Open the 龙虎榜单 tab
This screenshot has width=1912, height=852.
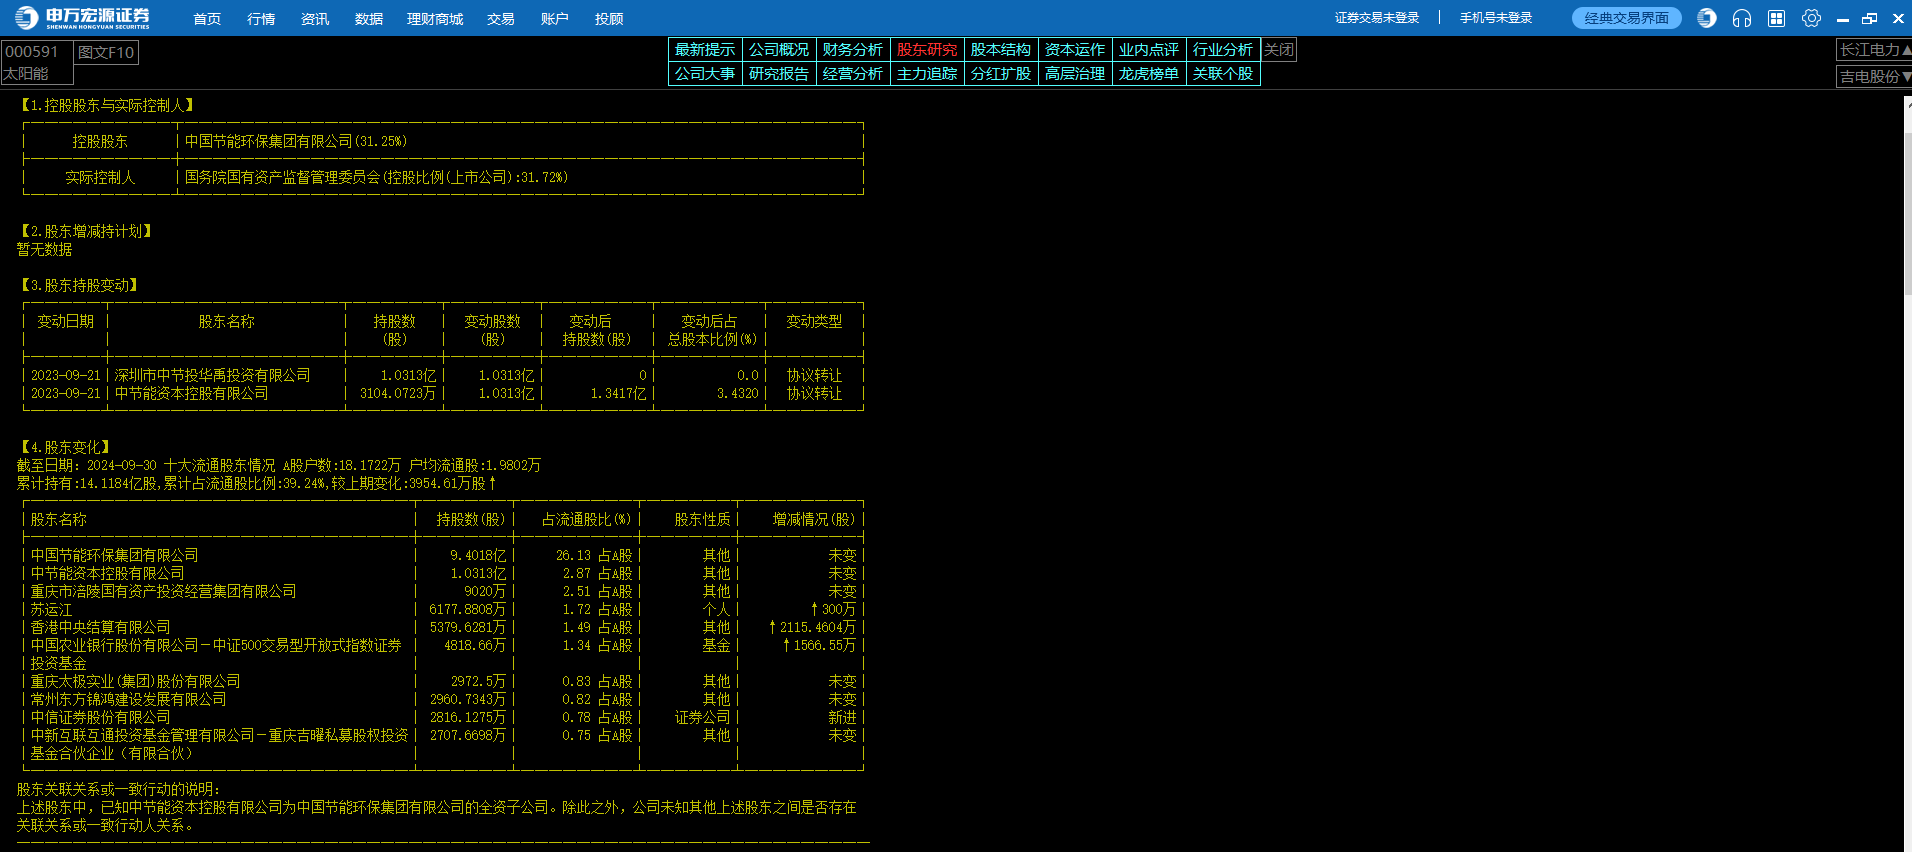pos(1149,73)
